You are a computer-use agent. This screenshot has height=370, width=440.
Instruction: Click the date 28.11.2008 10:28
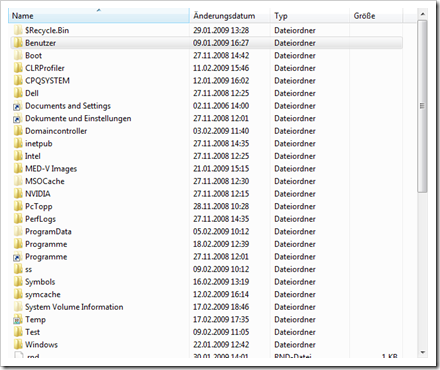pyautogui.click(x=221, y=206)
